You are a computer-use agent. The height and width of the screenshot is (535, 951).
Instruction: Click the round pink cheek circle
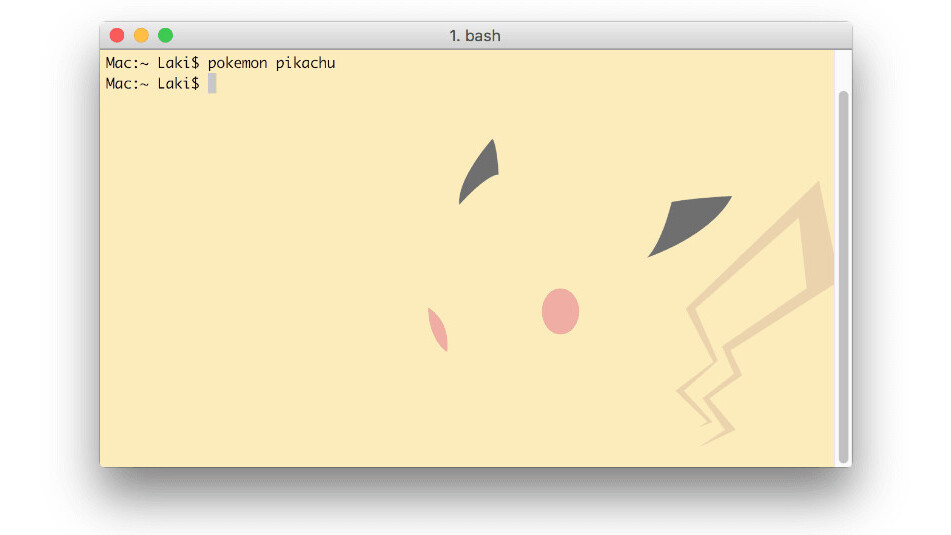[560, 311]
